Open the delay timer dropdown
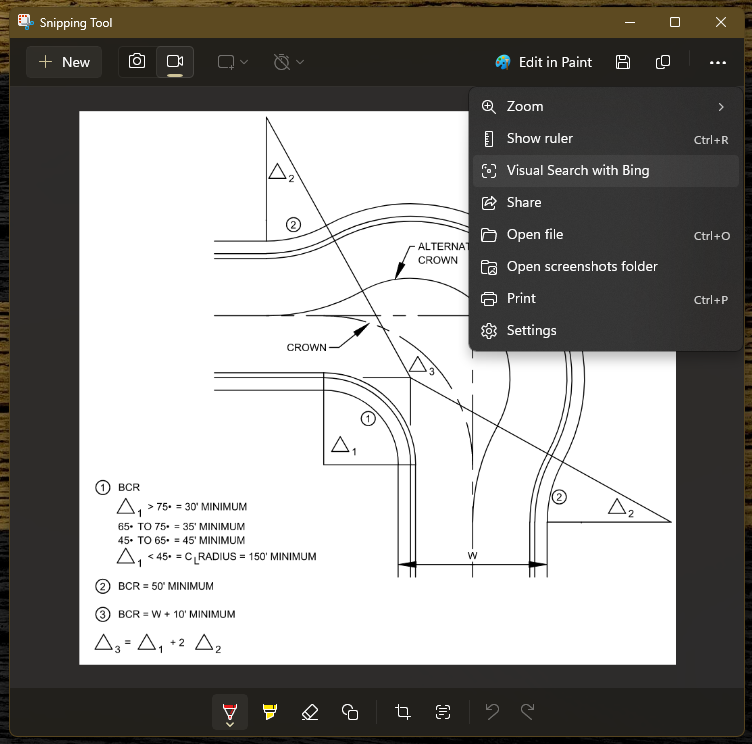752x744 pixels. 289,62
